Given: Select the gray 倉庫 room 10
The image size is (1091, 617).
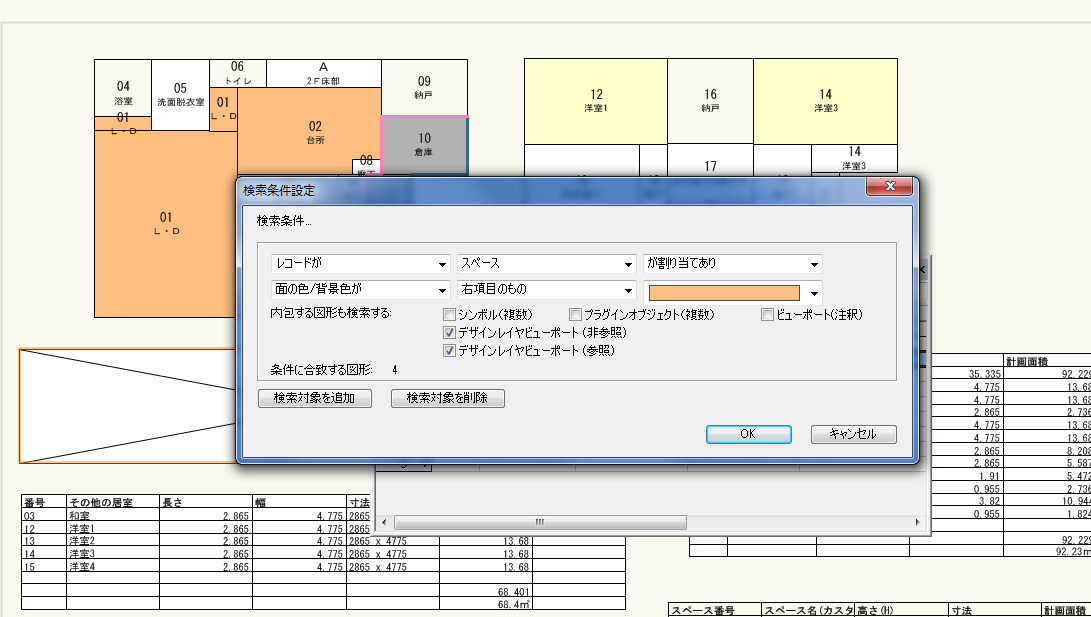Looking at the screenshot, I should coord(424,145).
